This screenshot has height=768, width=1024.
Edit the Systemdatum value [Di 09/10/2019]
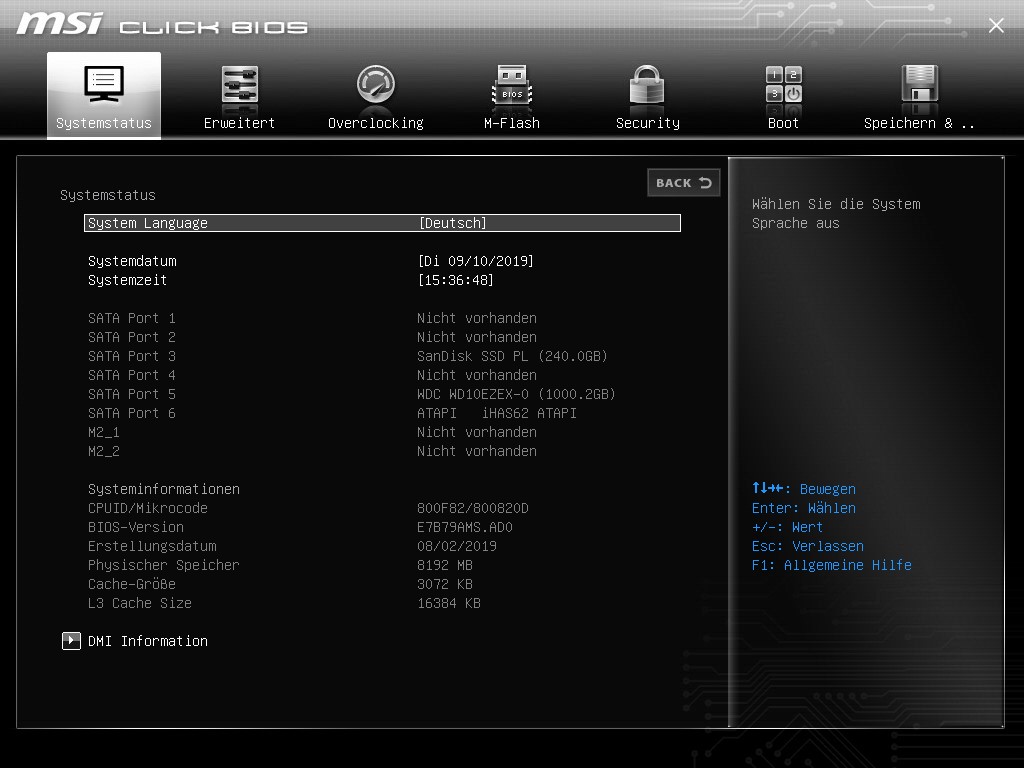(x=475, y=261)
